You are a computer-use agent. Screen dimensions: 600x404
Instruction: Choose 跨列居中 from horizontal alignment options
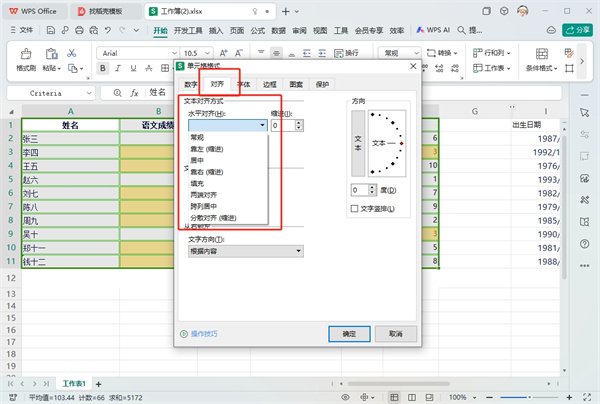coord(204,207)
